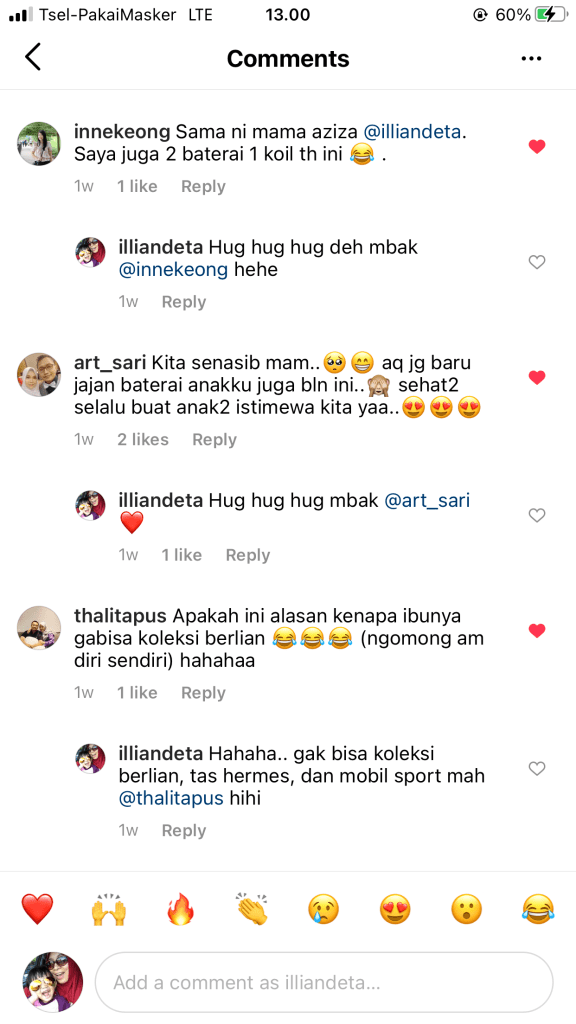Insert the red heart emoji reaction
This screenshot has height=1024, width=576.
[37, 909]
